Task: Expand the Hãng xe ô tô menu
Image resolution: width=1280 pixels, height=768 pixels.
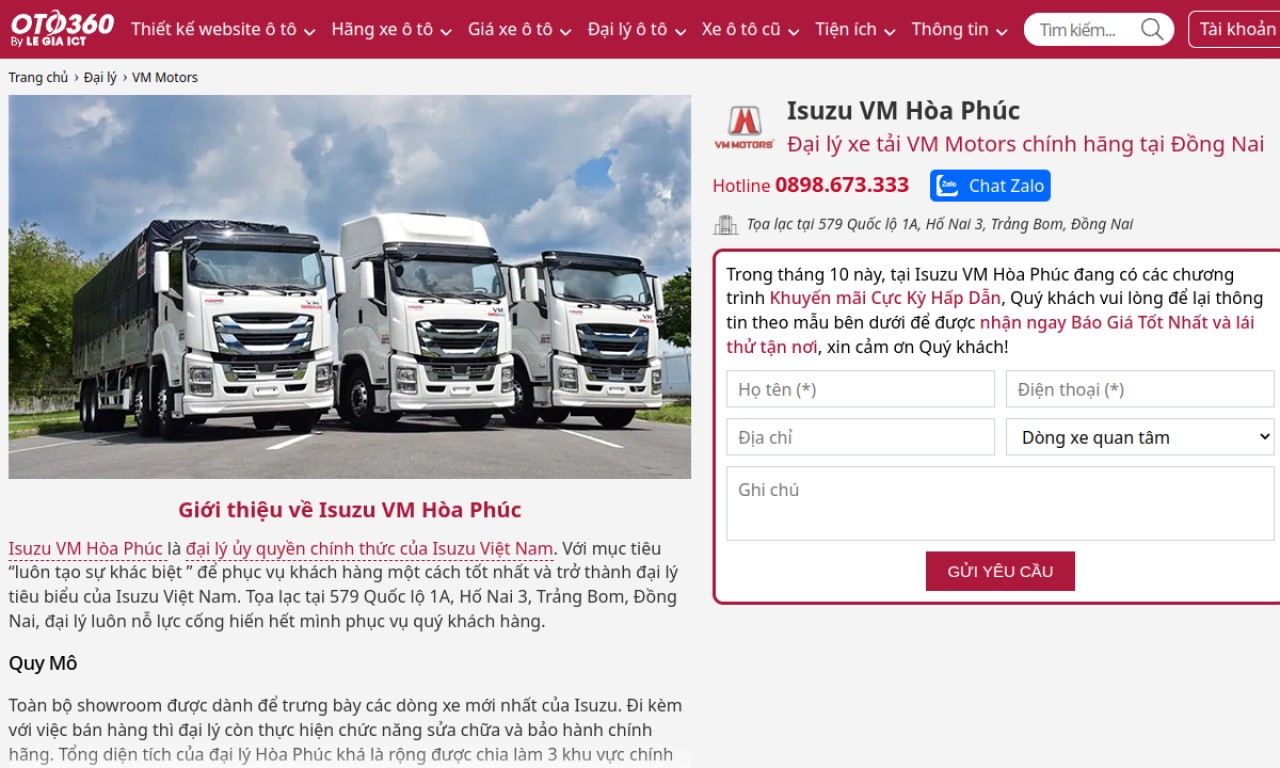Action: [x=391, y=30]
